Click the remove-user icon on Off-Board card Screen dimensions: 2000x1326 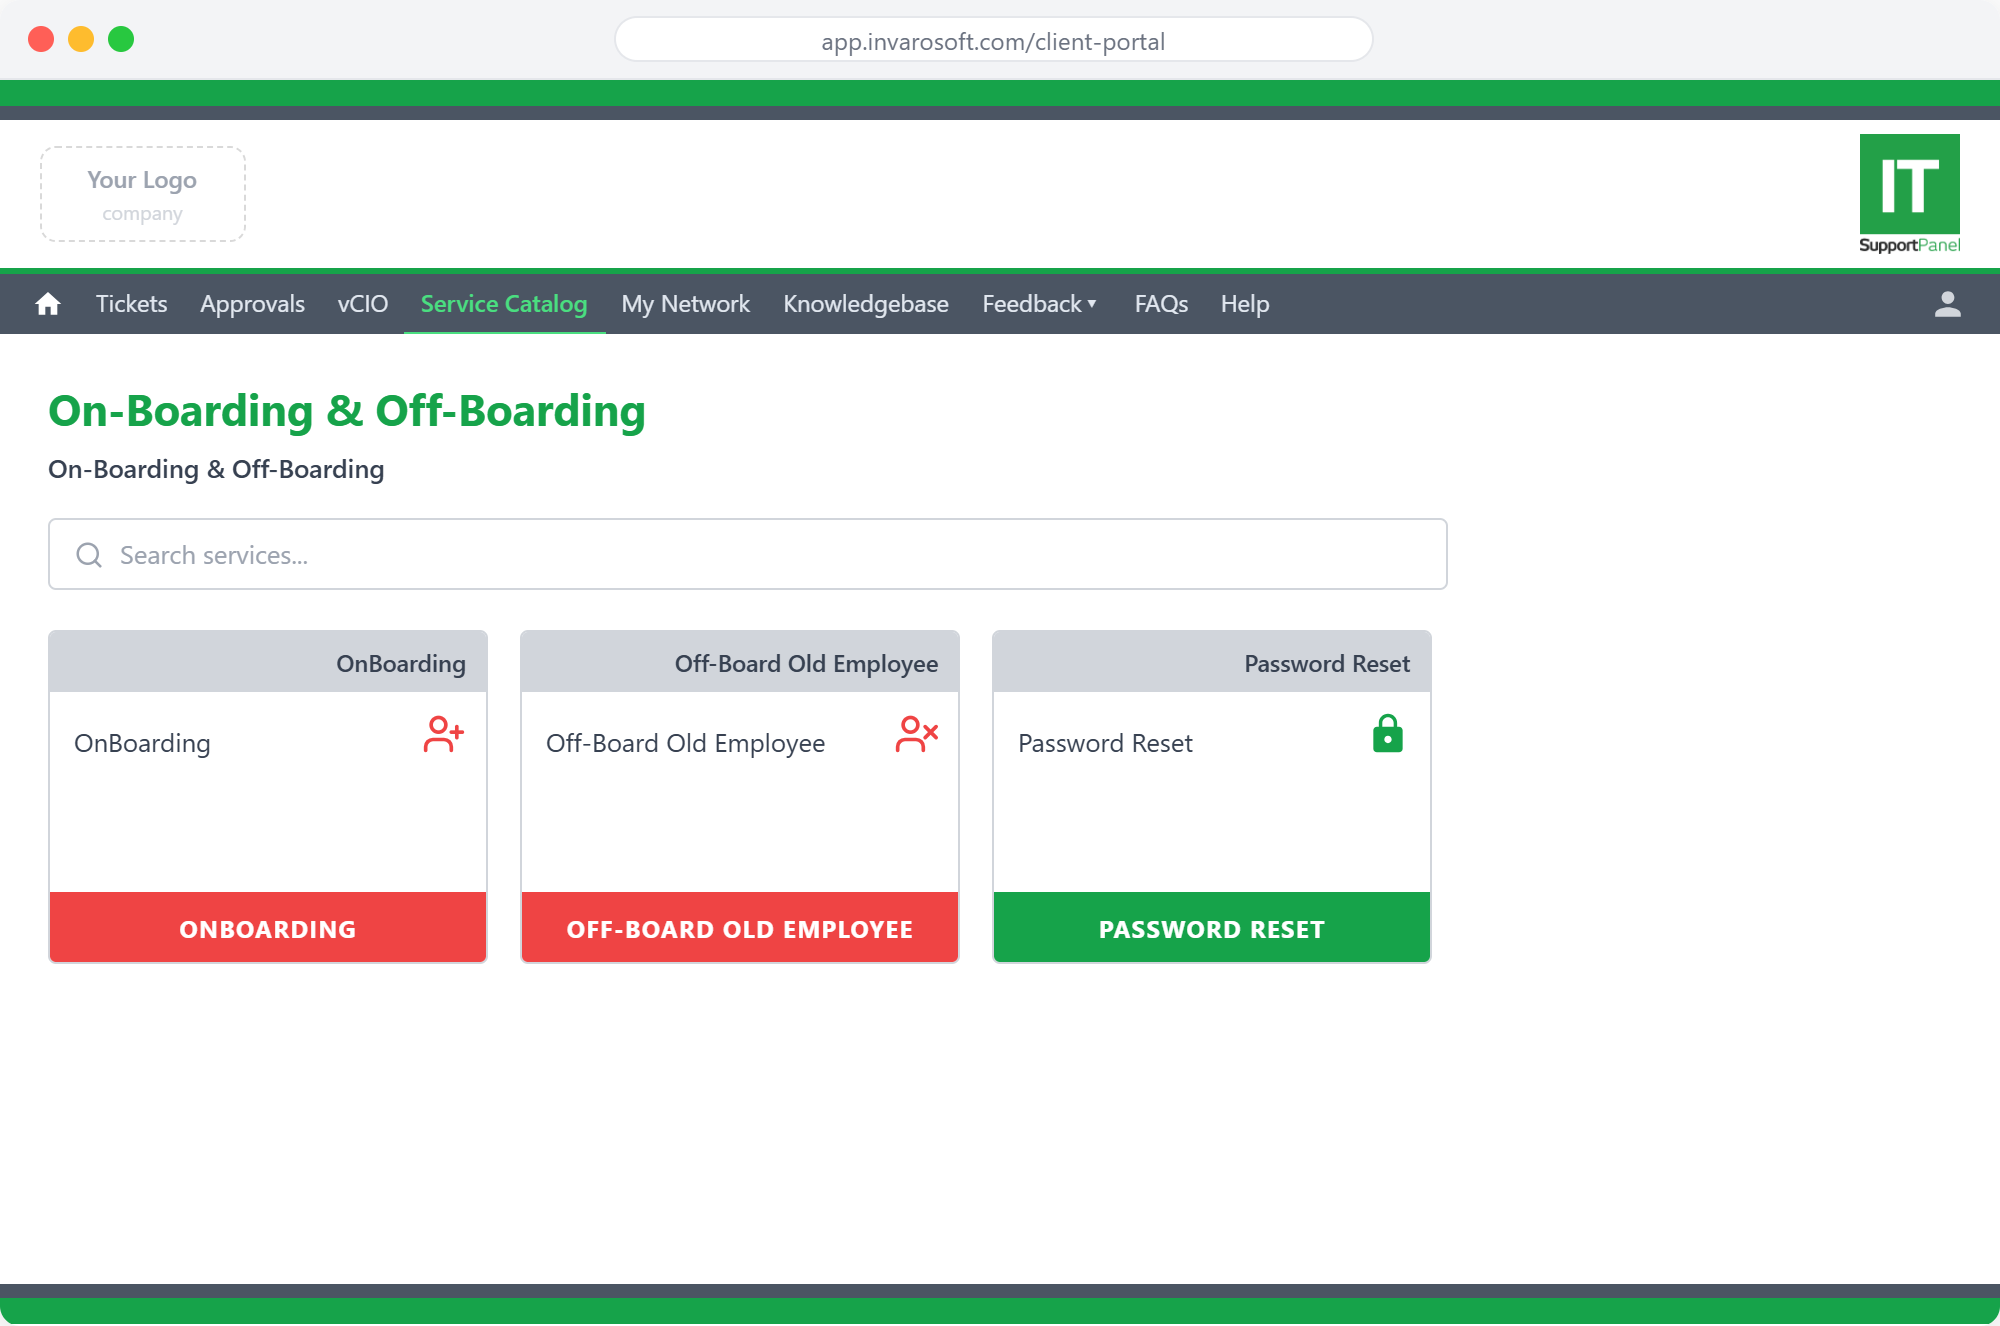pos(916,734)
